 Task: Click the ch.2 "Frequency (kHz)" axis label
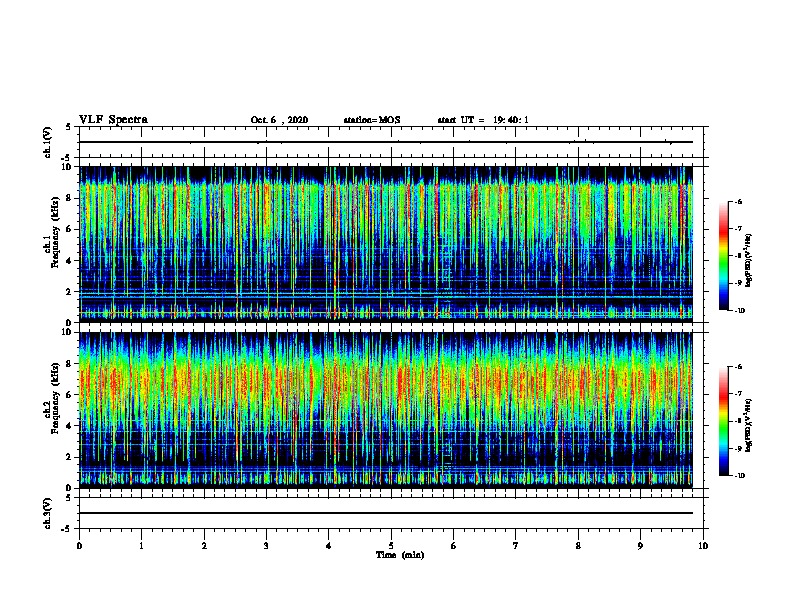(55, 398)
